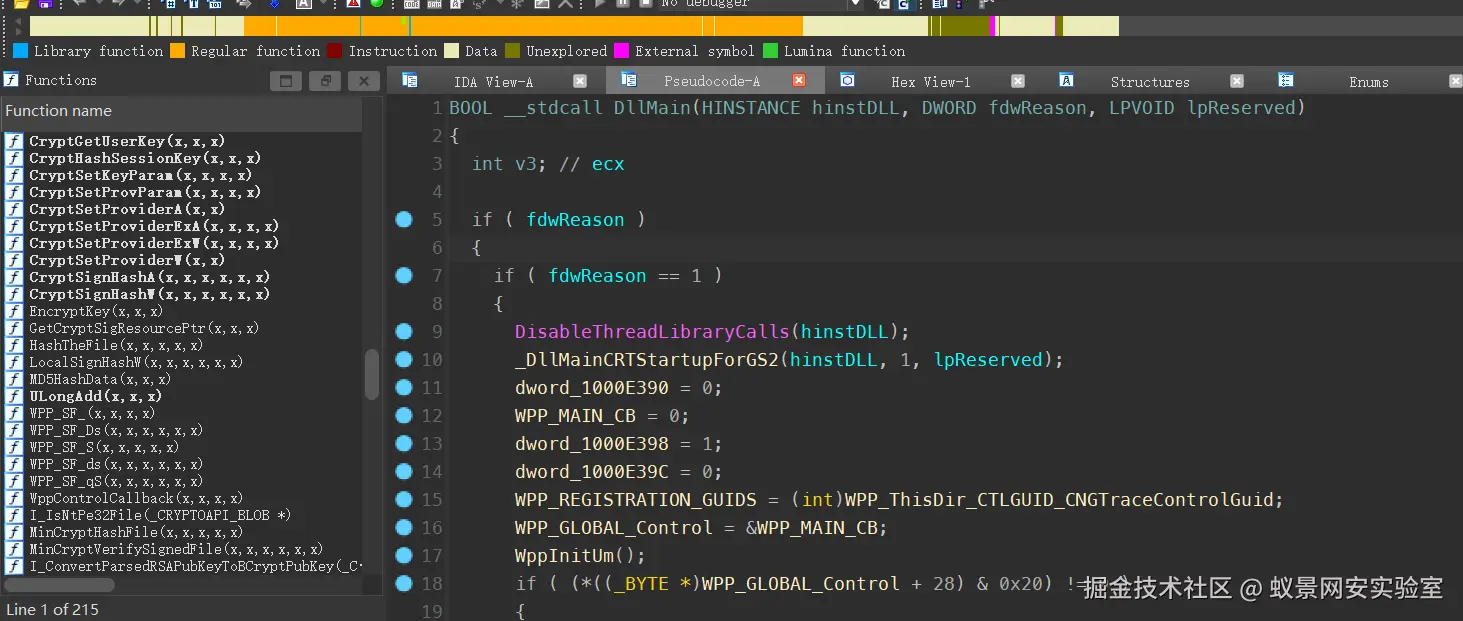Click the Pseudocode-A tab icon

pyautogui.click(x=629, y=80)
